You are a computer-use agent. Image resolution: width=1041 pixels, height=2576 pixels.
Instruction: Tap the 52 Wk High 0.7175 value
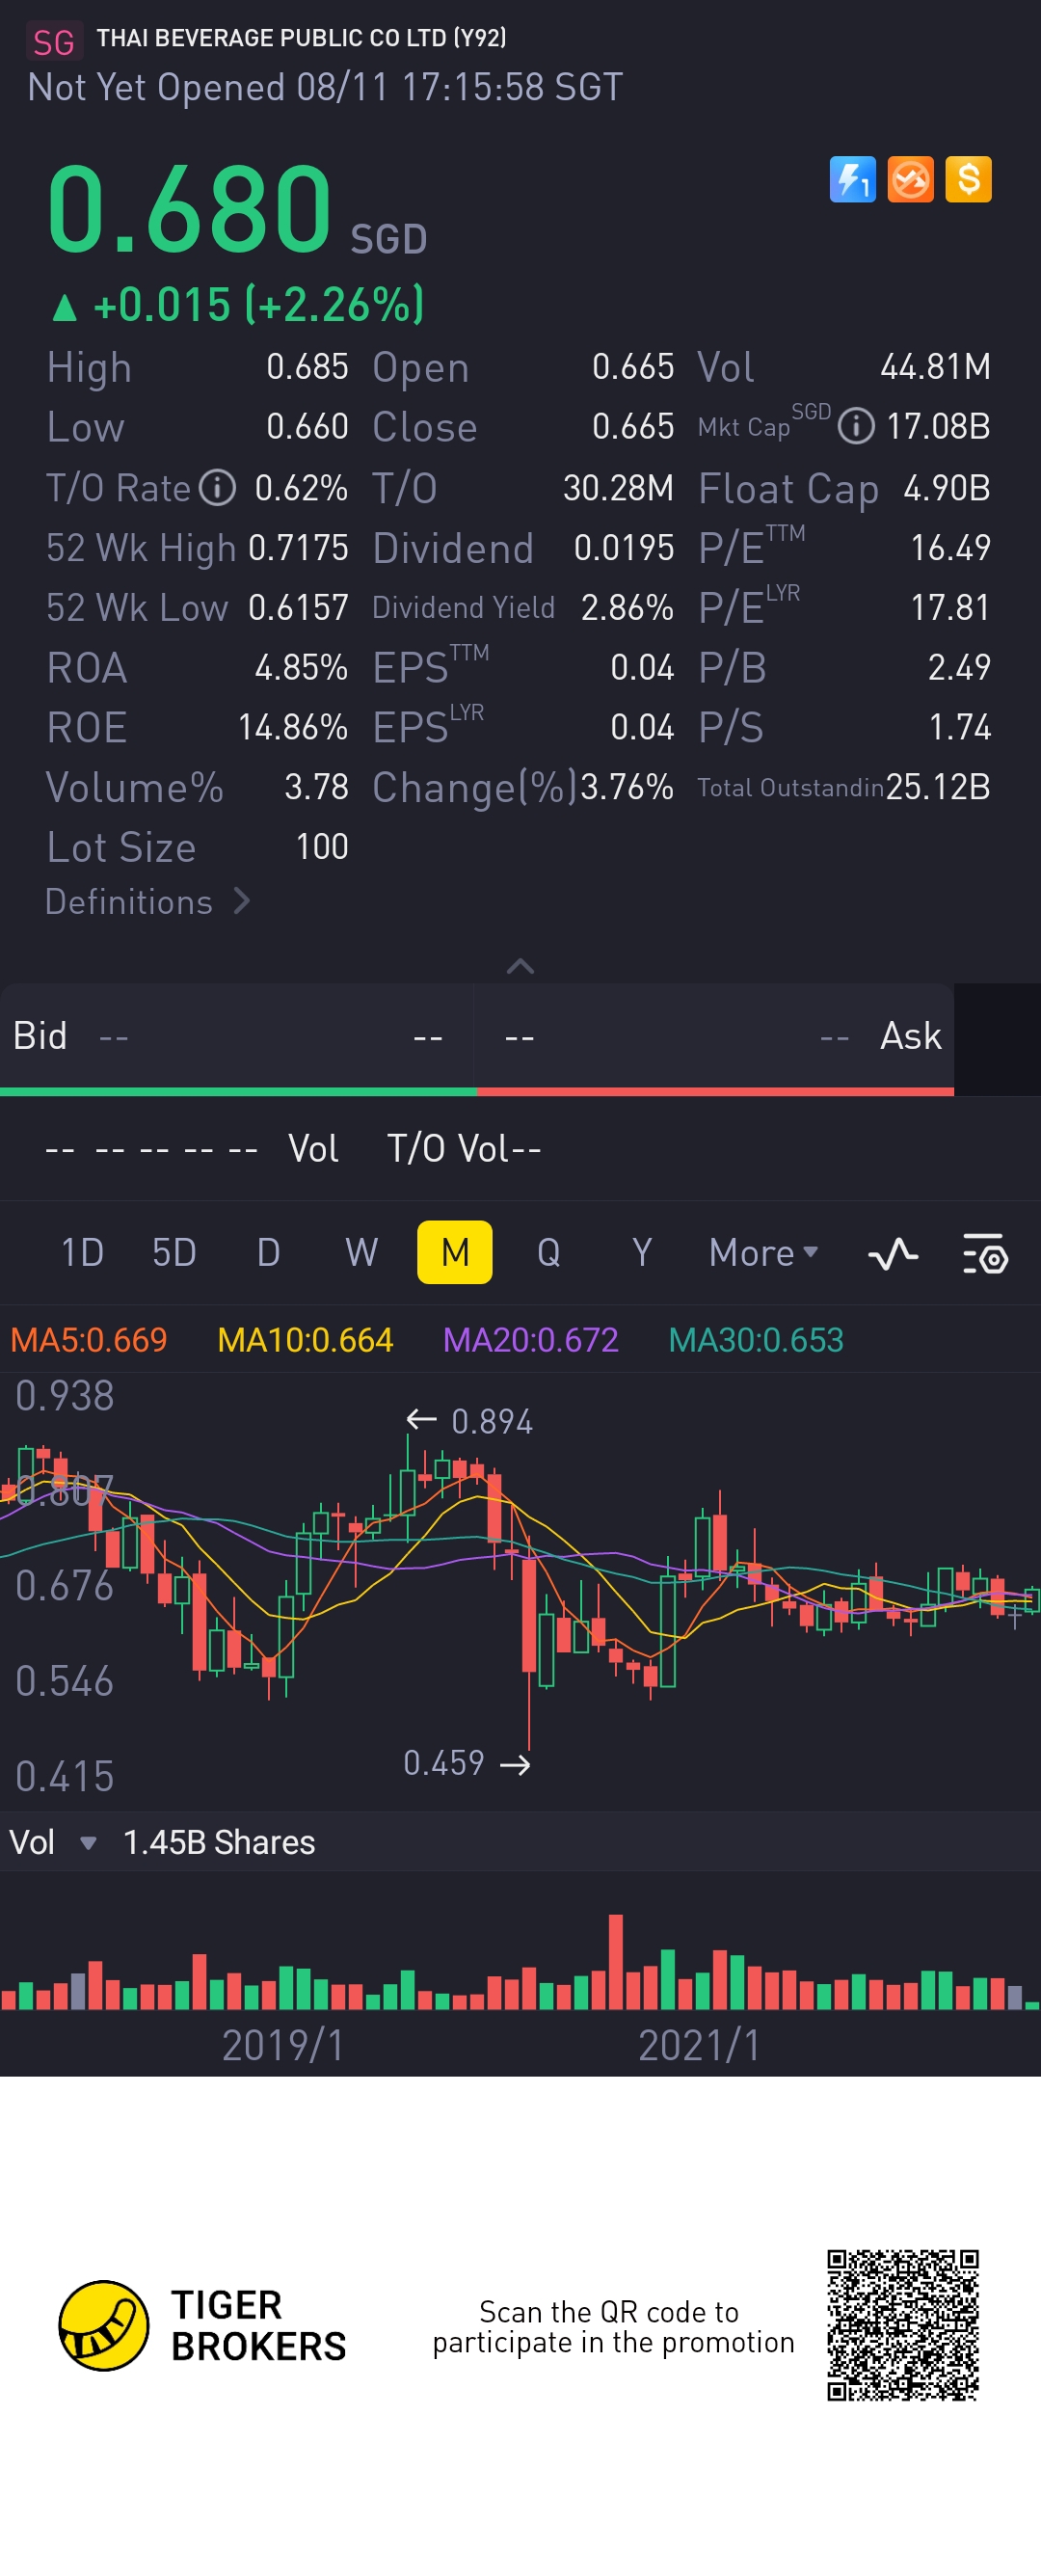[x=298, y=548]
